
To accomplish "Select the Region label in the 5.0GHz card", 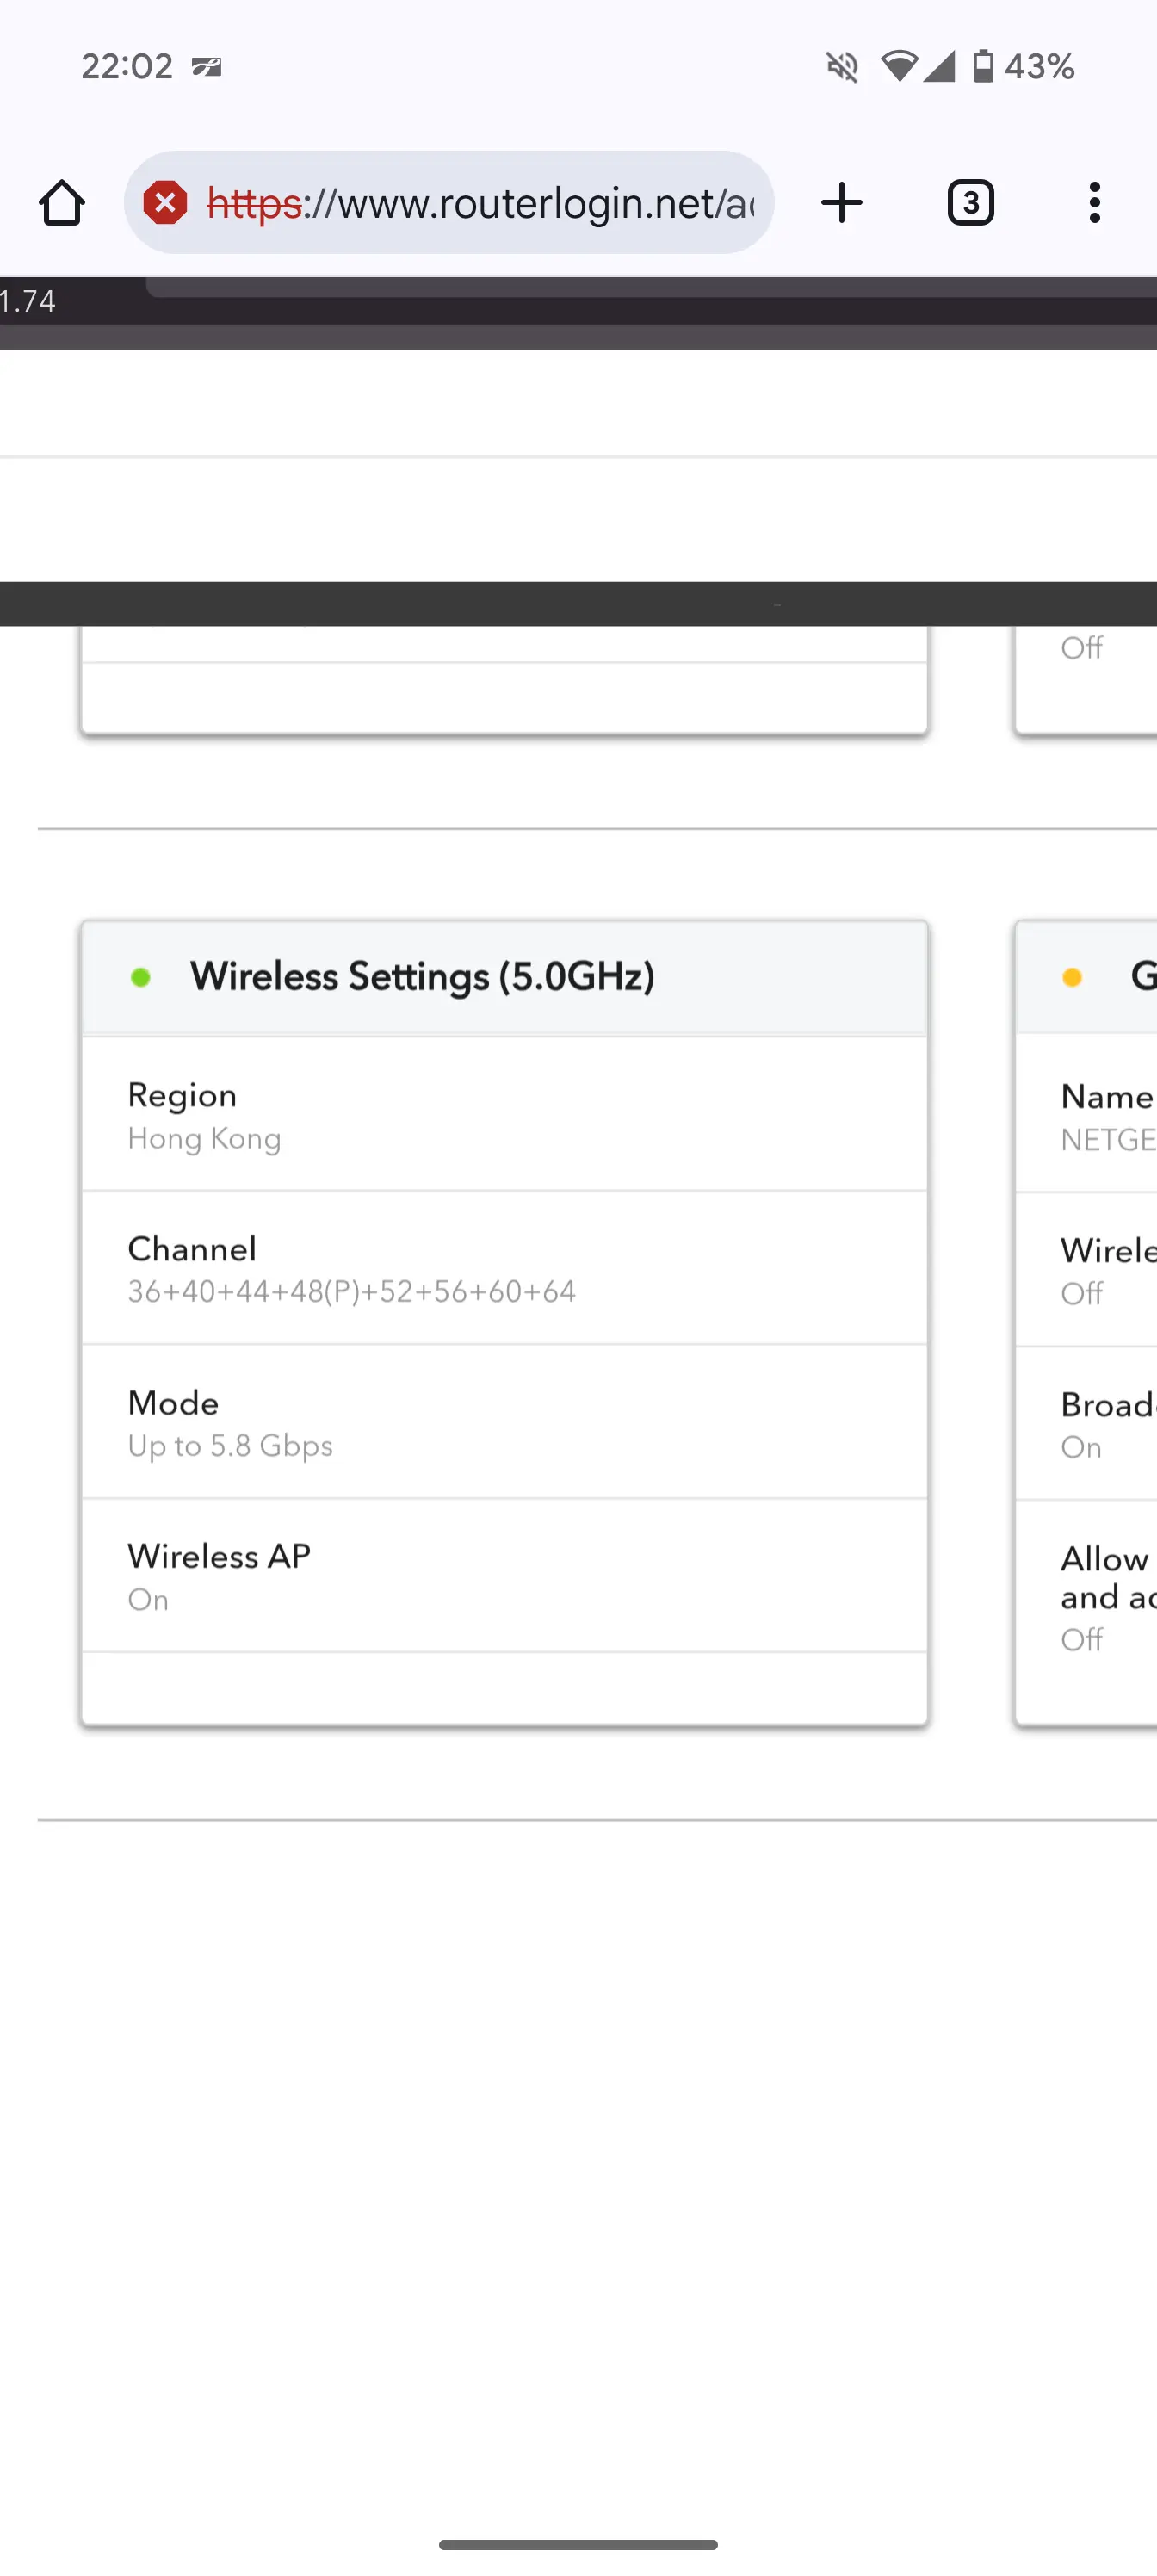I will click(x=182, y=1095).
